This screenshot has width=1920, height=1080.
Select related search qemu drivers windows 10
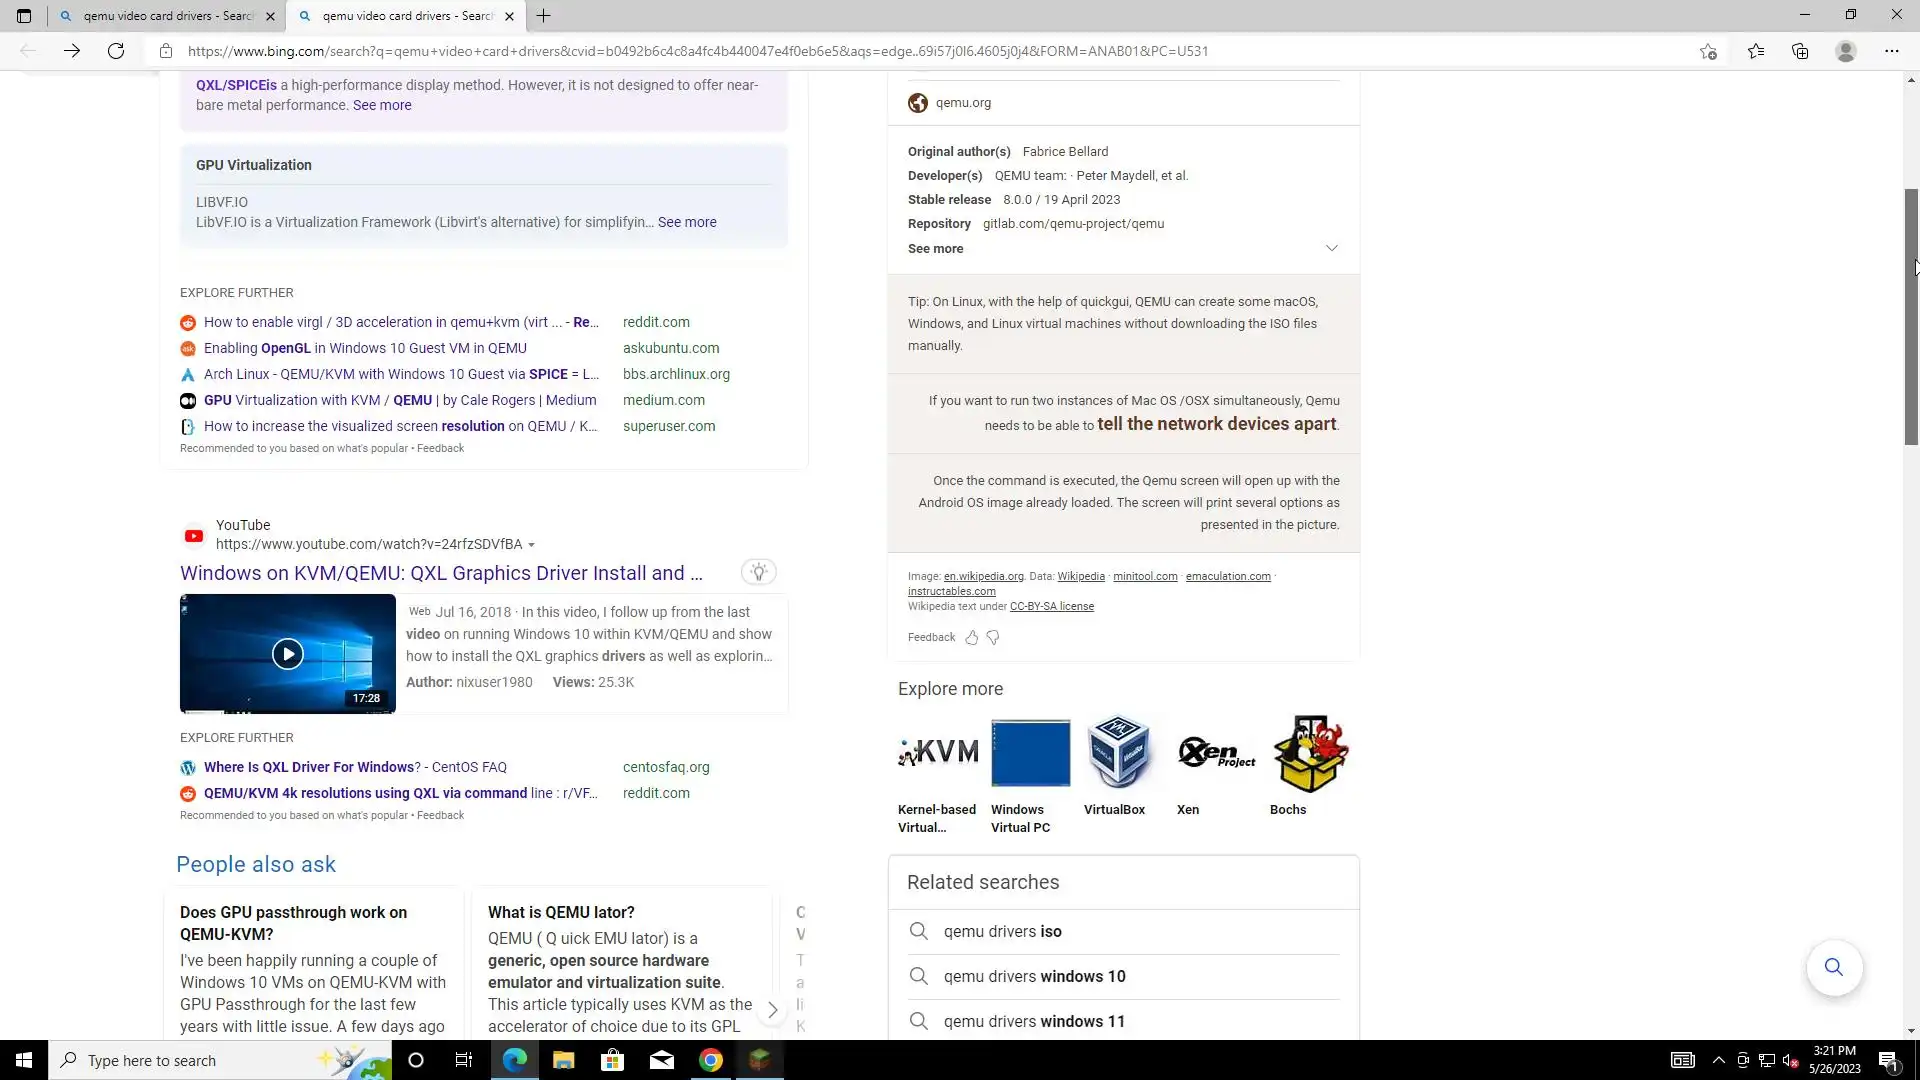coord(1034,976)
